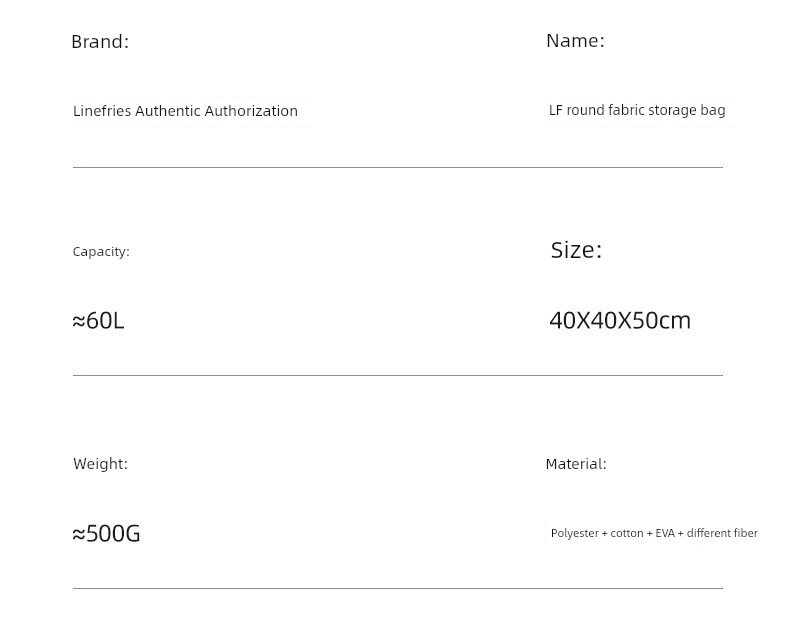Click the word Linefries in brand value
The height and width of the screenshot is (627, 790).
[102, 111]
